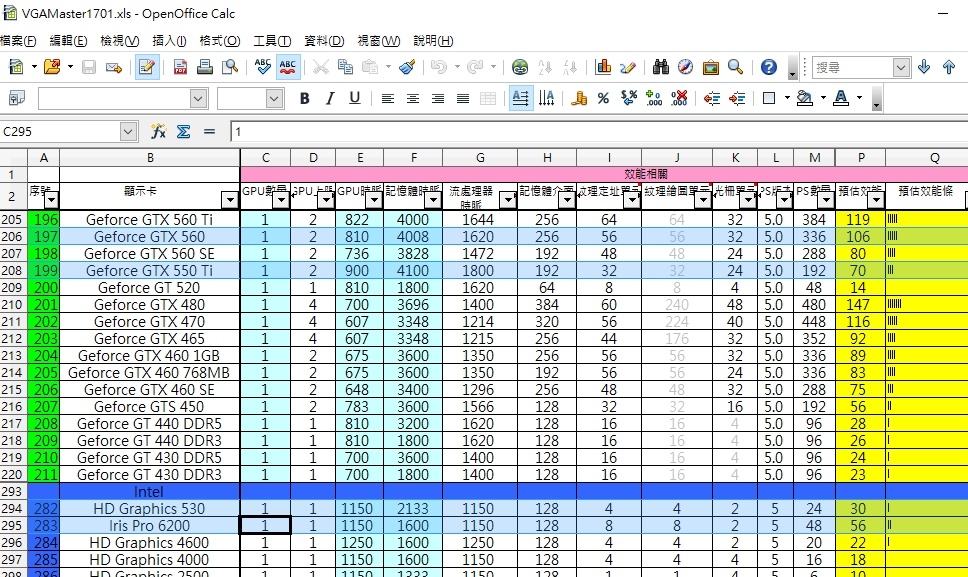Create a new spreadsheet document

click(x=16, y=67)
